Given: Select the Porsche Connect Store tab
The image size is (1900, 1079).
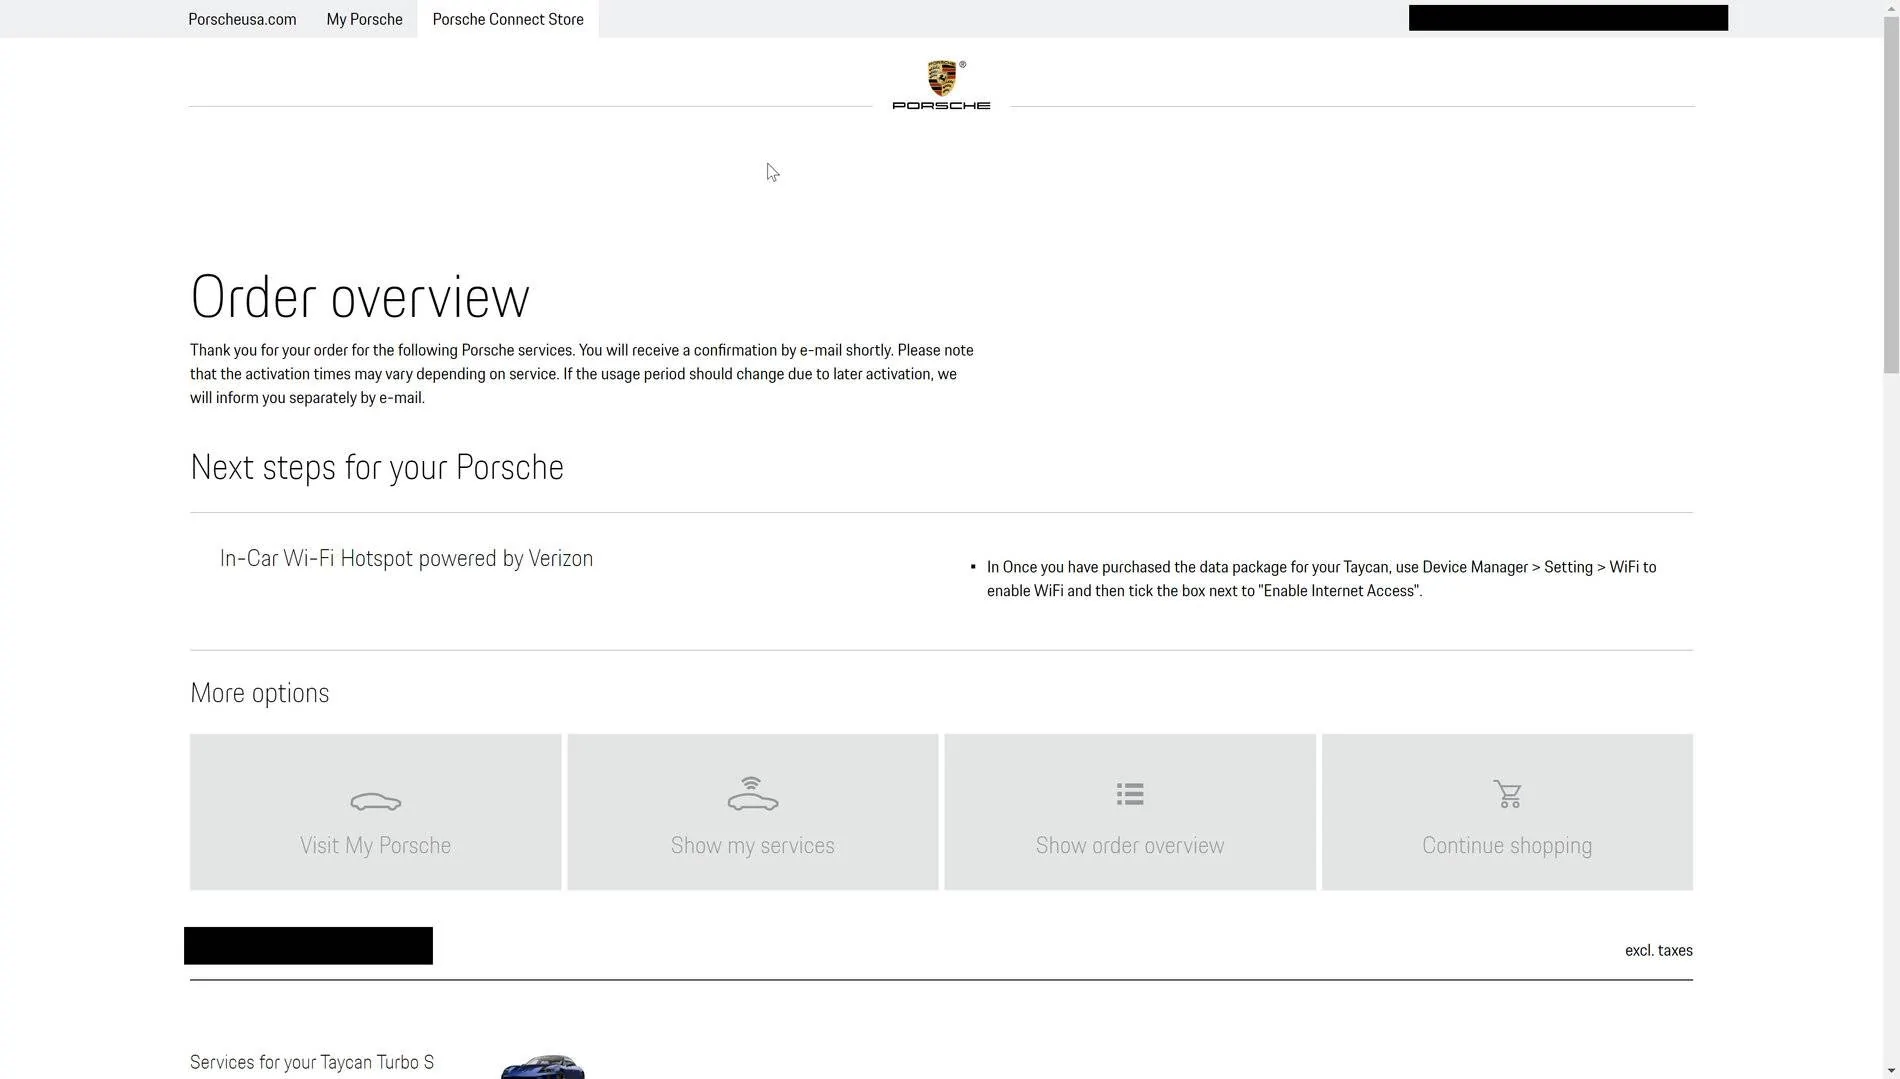Looking at the screenshot, I should (508, 19).
